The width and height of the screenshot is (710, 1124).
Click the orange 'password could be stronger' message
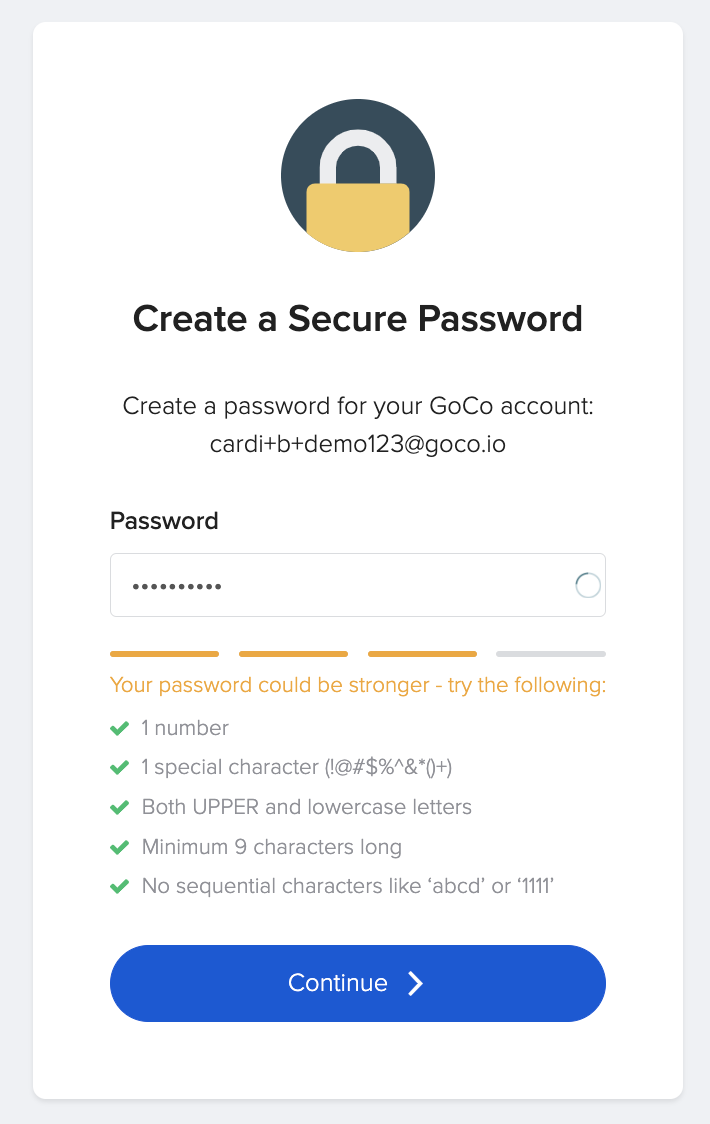click(358, 686)
